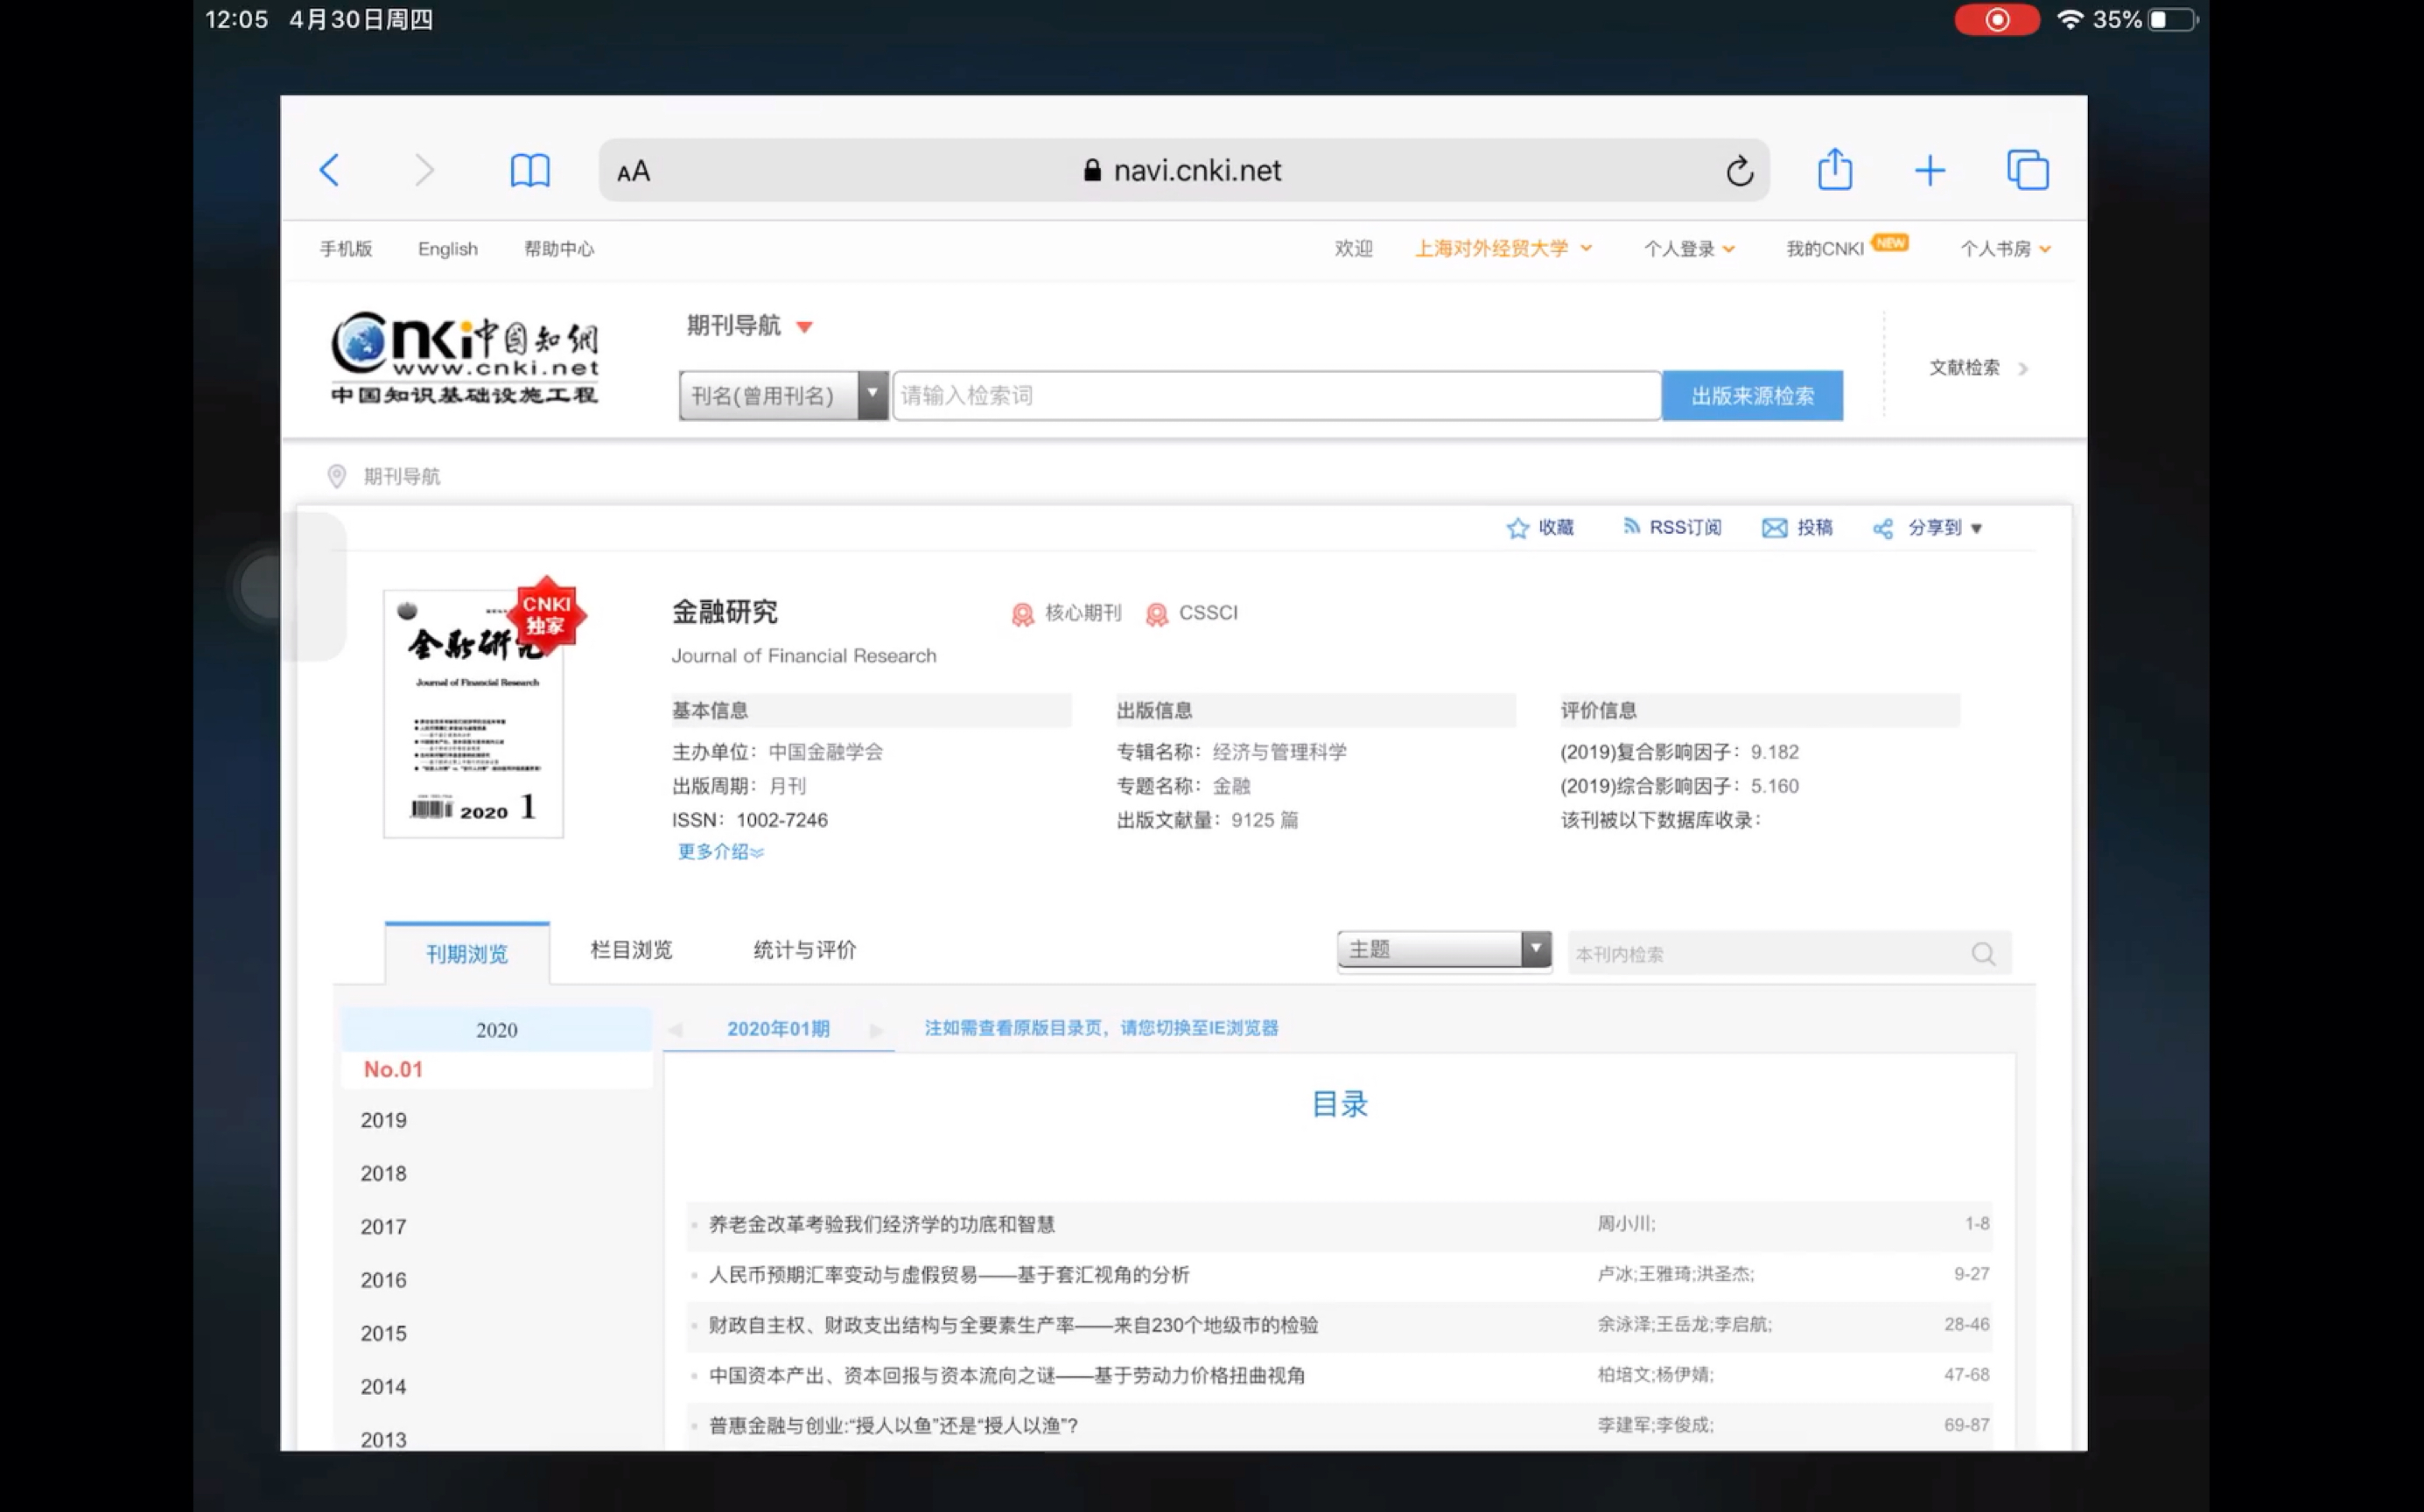
Task: Expand year 2019 in issue list
Action: click(x=384, y=1121)
